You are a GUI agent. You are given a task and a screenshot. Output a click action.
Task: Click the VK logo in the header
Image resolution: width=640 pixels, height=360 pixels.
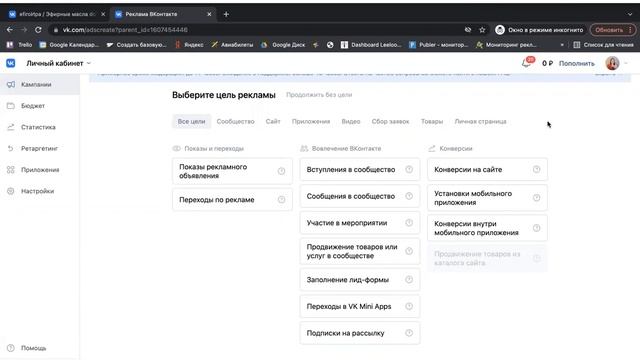(11, 63)
